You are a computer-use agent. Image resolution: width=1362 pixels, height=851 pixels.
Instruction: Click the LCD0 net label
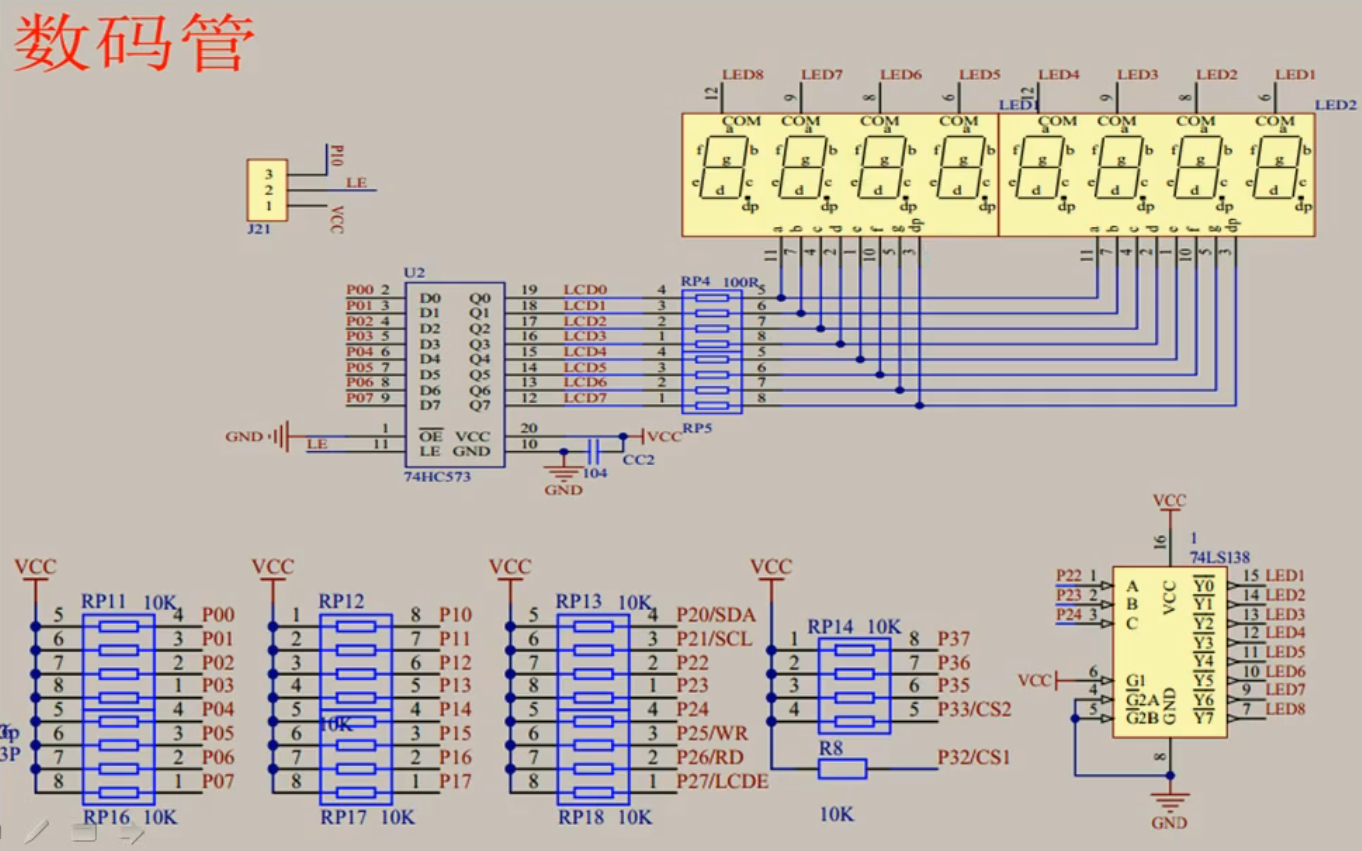click(585, 290)
